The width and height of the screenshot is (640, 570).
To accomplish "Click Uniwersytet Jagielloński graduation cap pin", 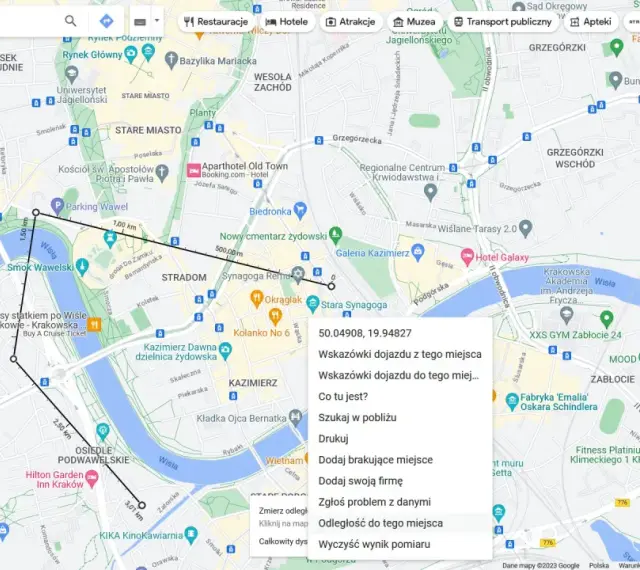I will 71,75.
